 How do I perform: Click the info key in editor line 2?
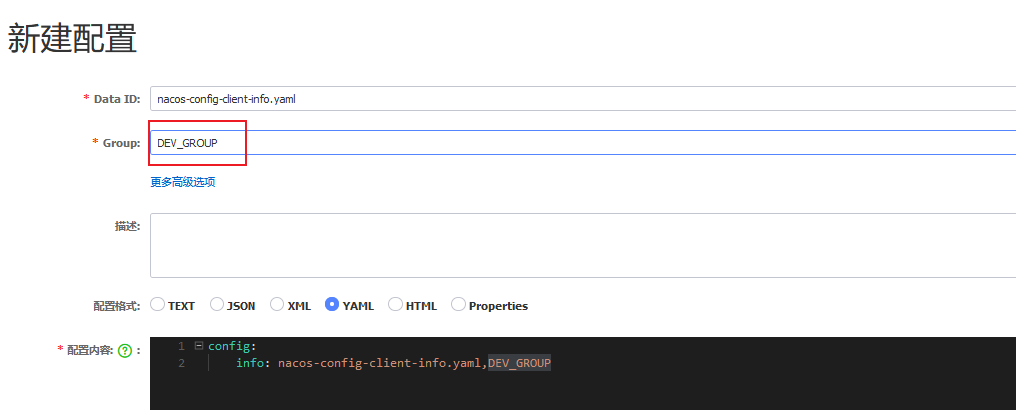(252, 363)
